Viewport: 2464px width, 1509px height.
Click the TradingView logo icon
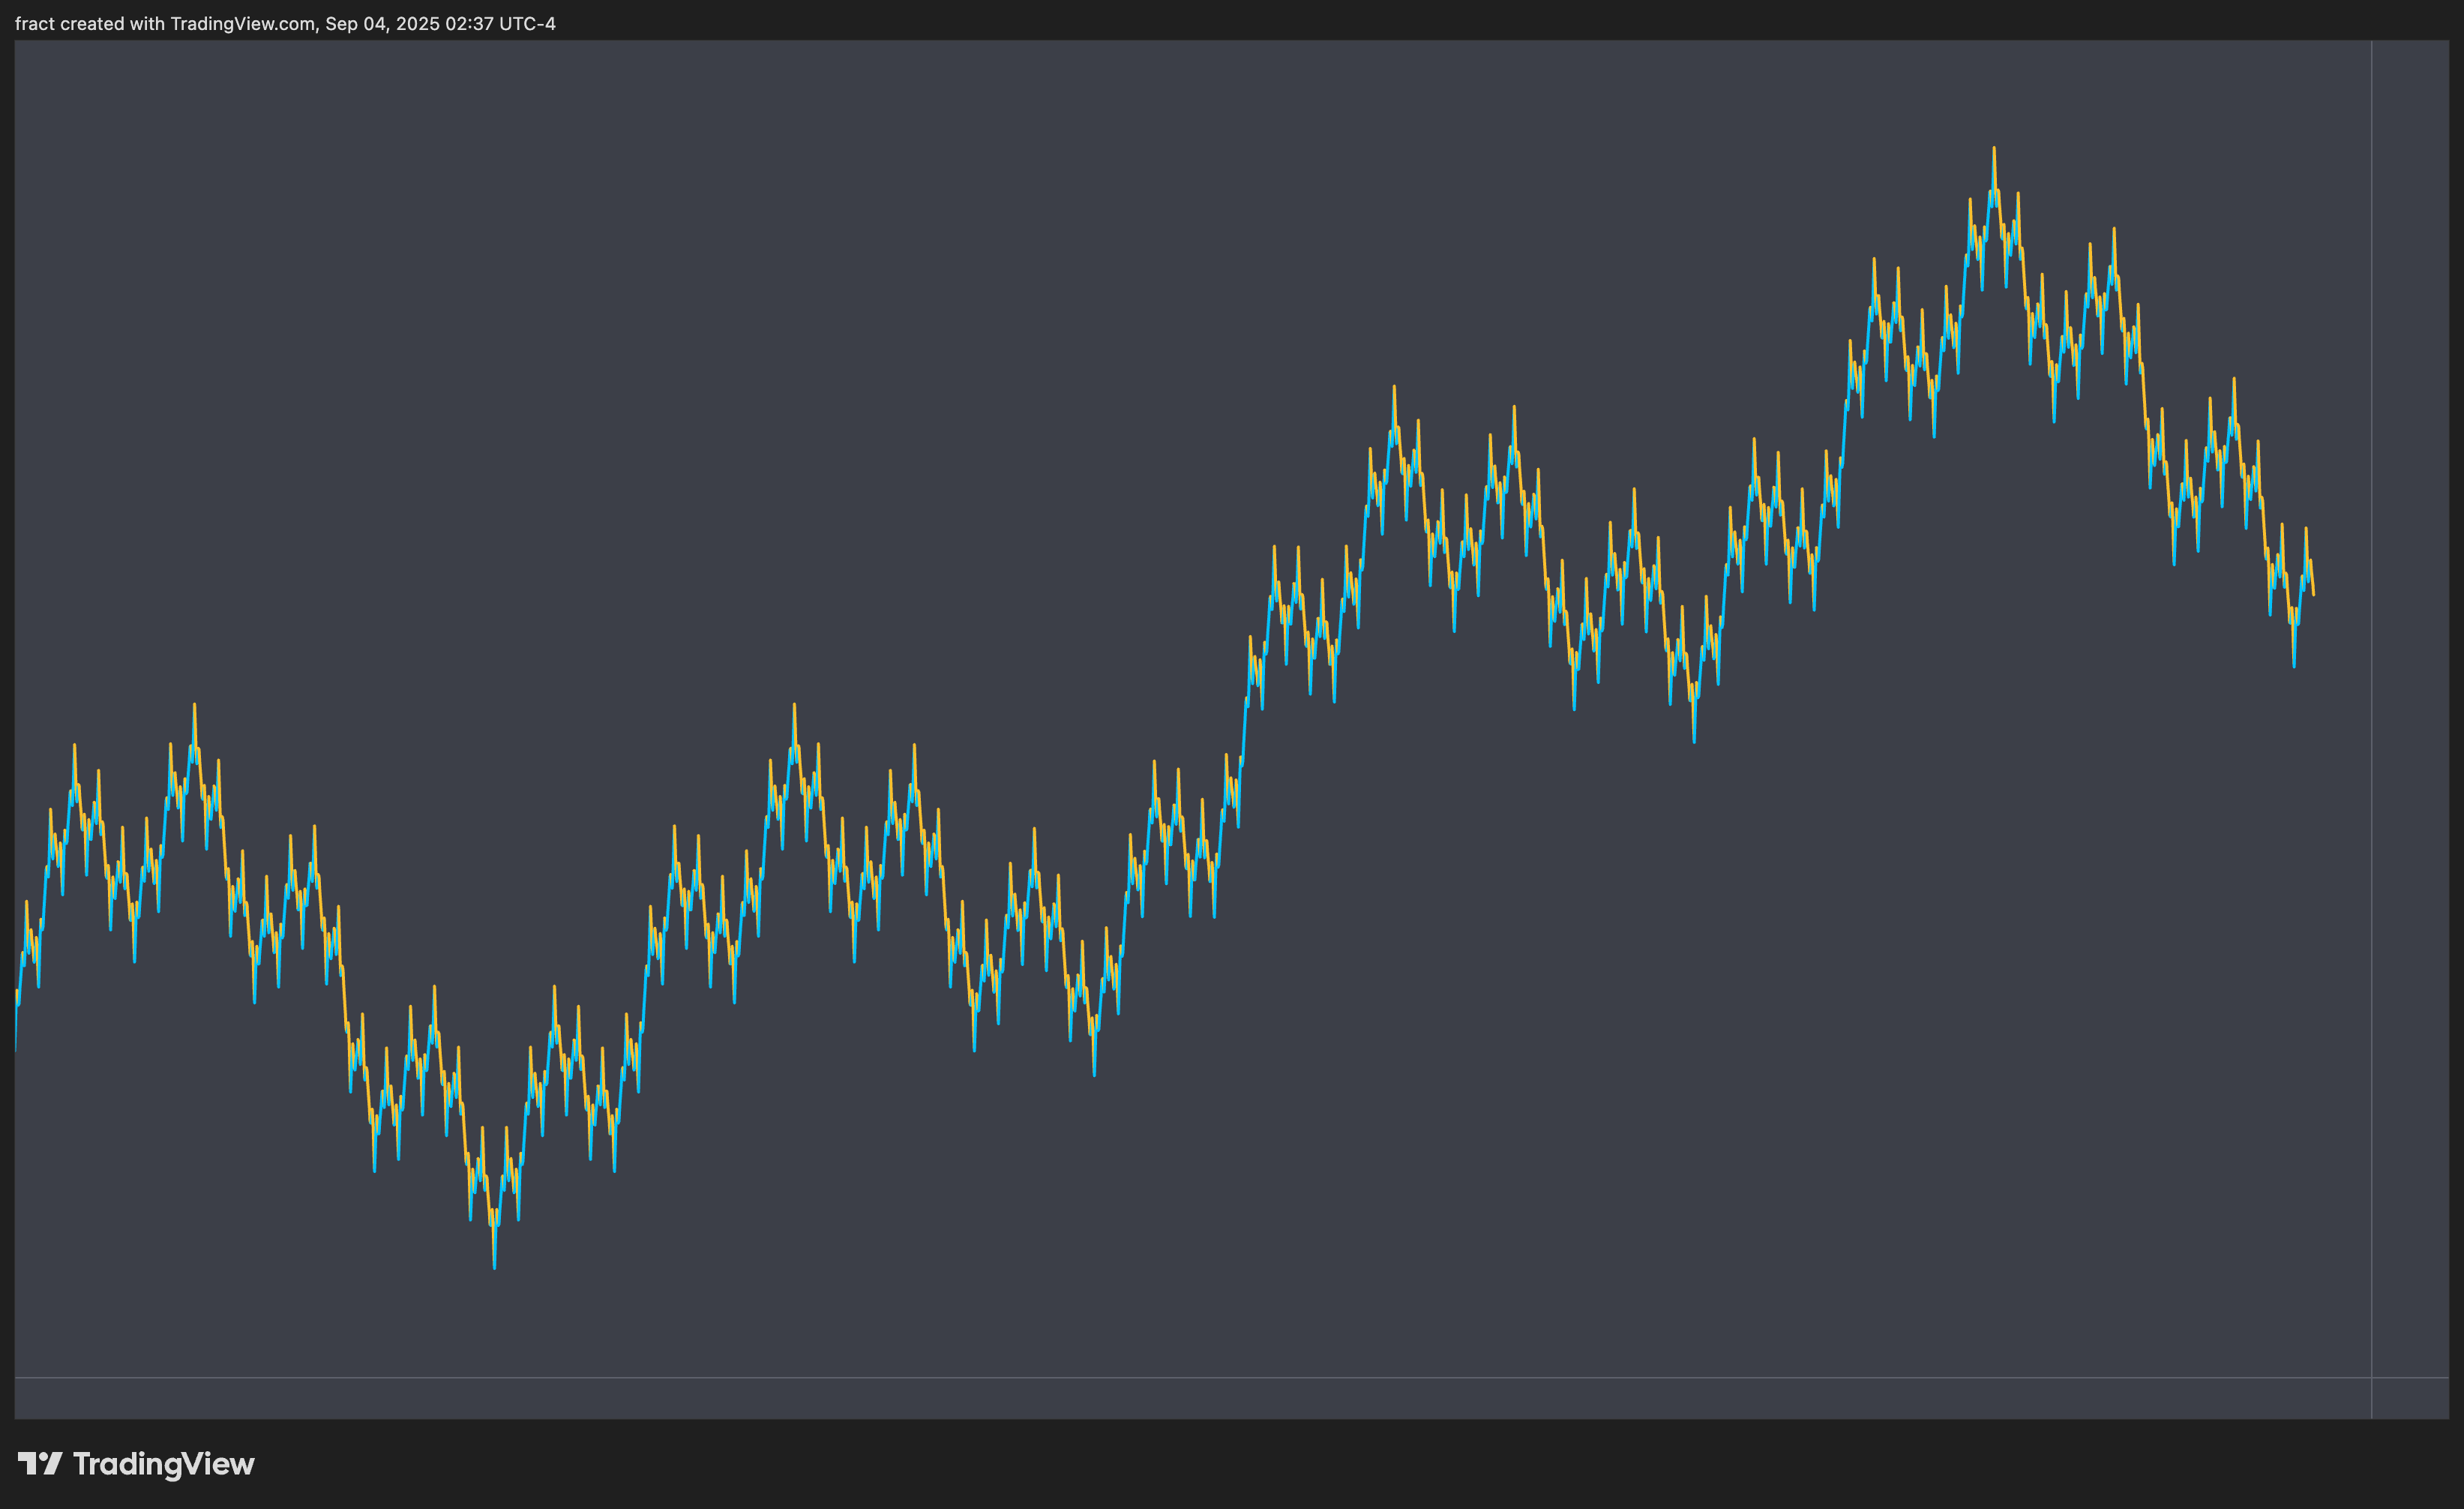coord(40,1464)
